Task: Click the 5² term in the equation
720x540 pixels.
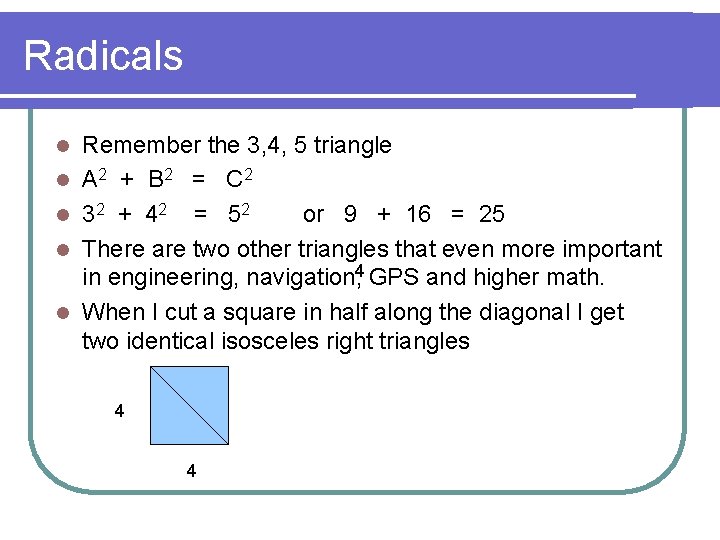Action: [x=239, y=213]
